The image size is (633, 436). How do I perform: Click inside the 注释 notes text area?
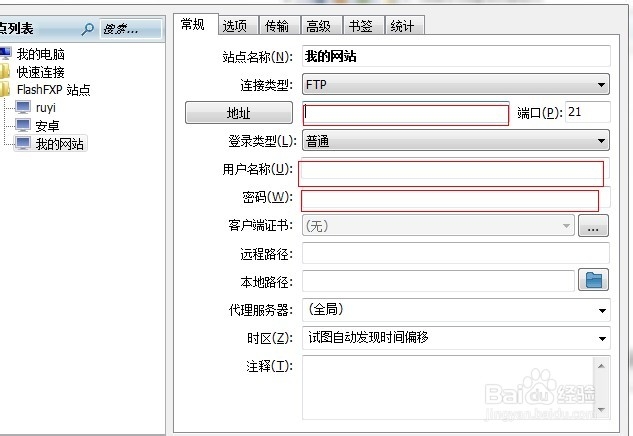(x=448, y=388)
